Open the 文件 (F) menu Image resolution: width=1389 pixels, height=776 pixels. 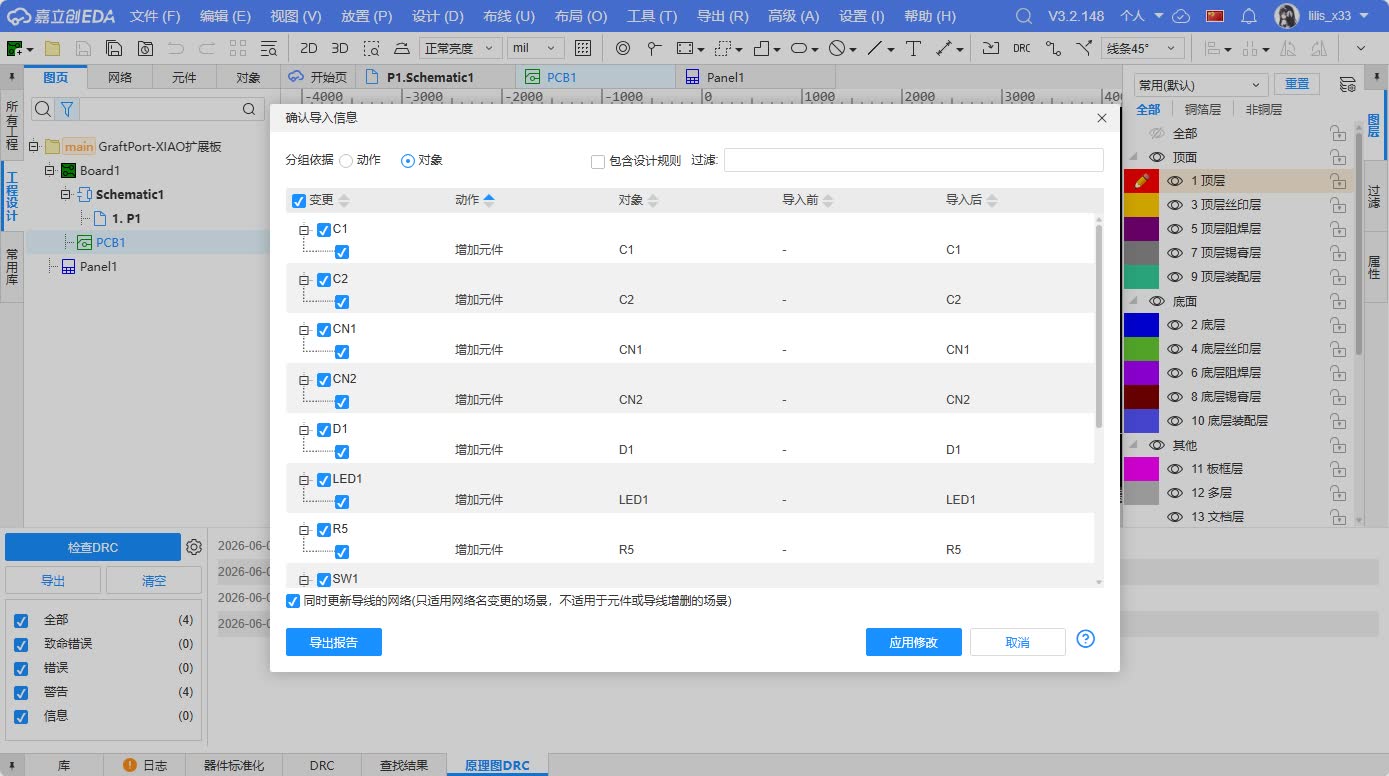tap(155, 16)
